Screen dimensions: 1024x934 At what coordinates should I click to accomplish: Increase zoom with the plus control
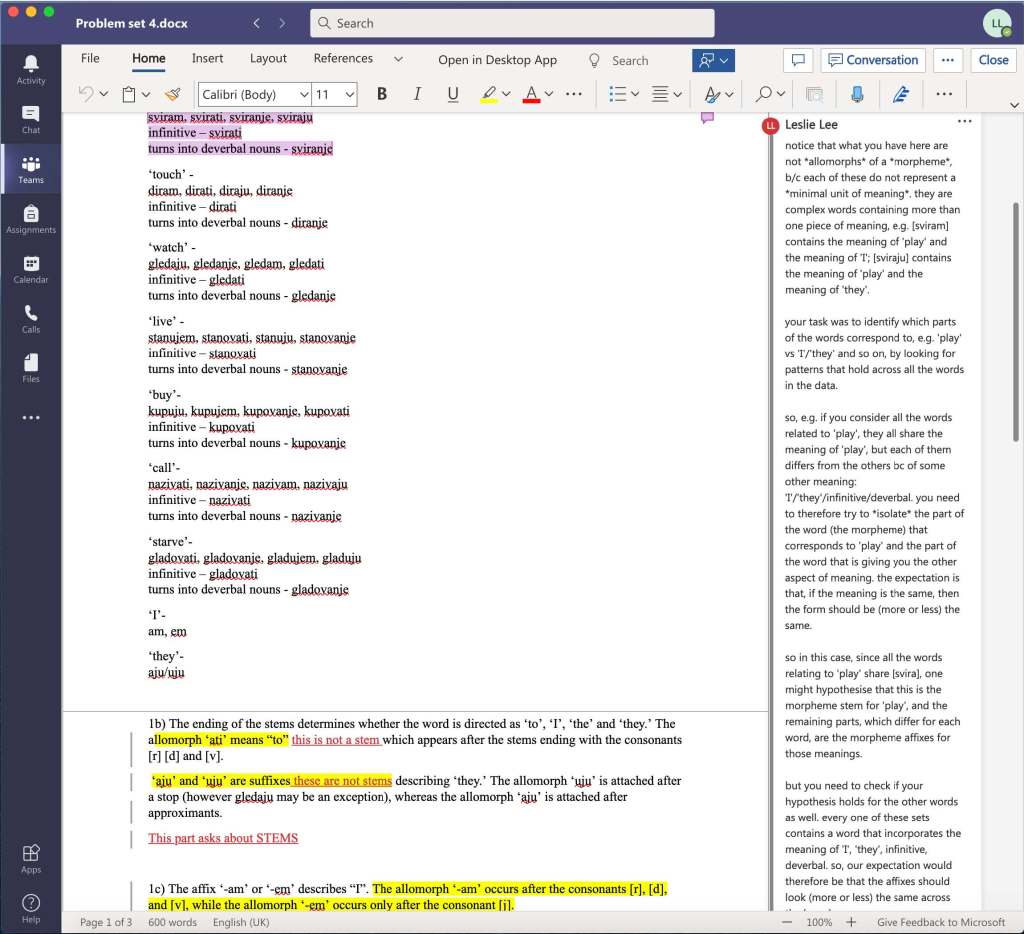pyautogui.click(x=851, y=923)
